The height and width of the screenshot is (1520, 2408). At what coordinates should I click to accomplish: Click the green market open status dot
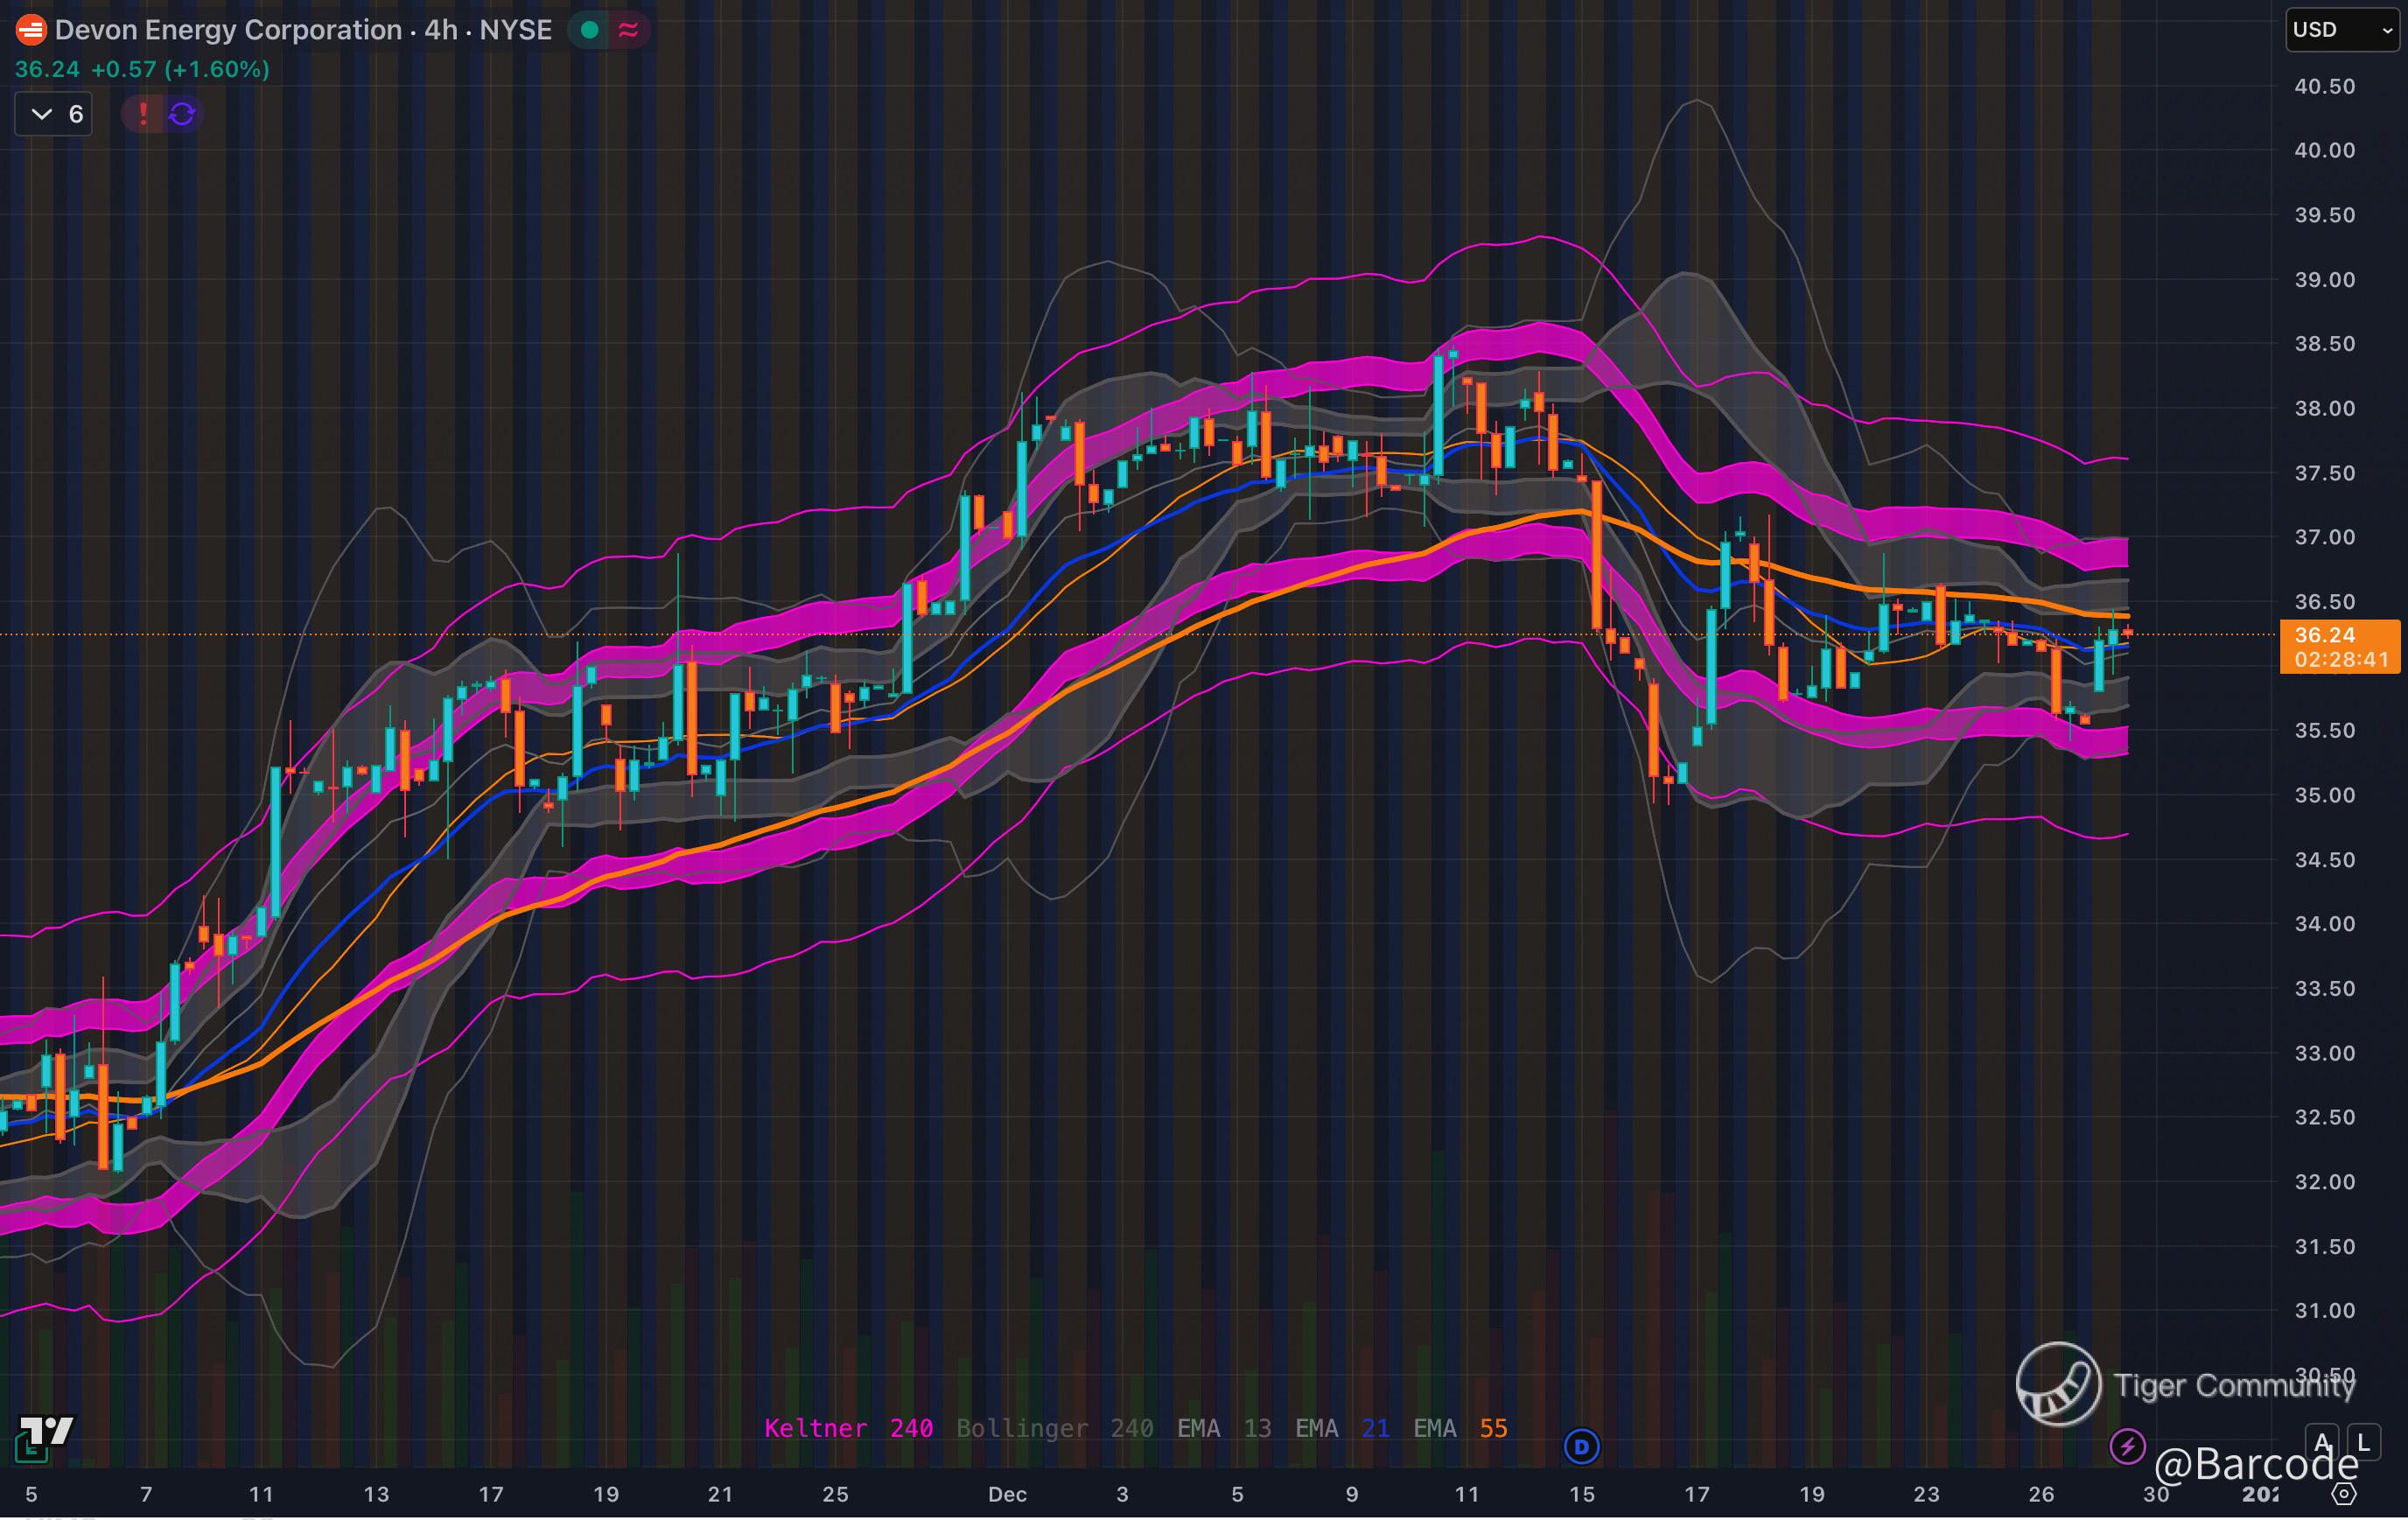[x=590, y=30]
